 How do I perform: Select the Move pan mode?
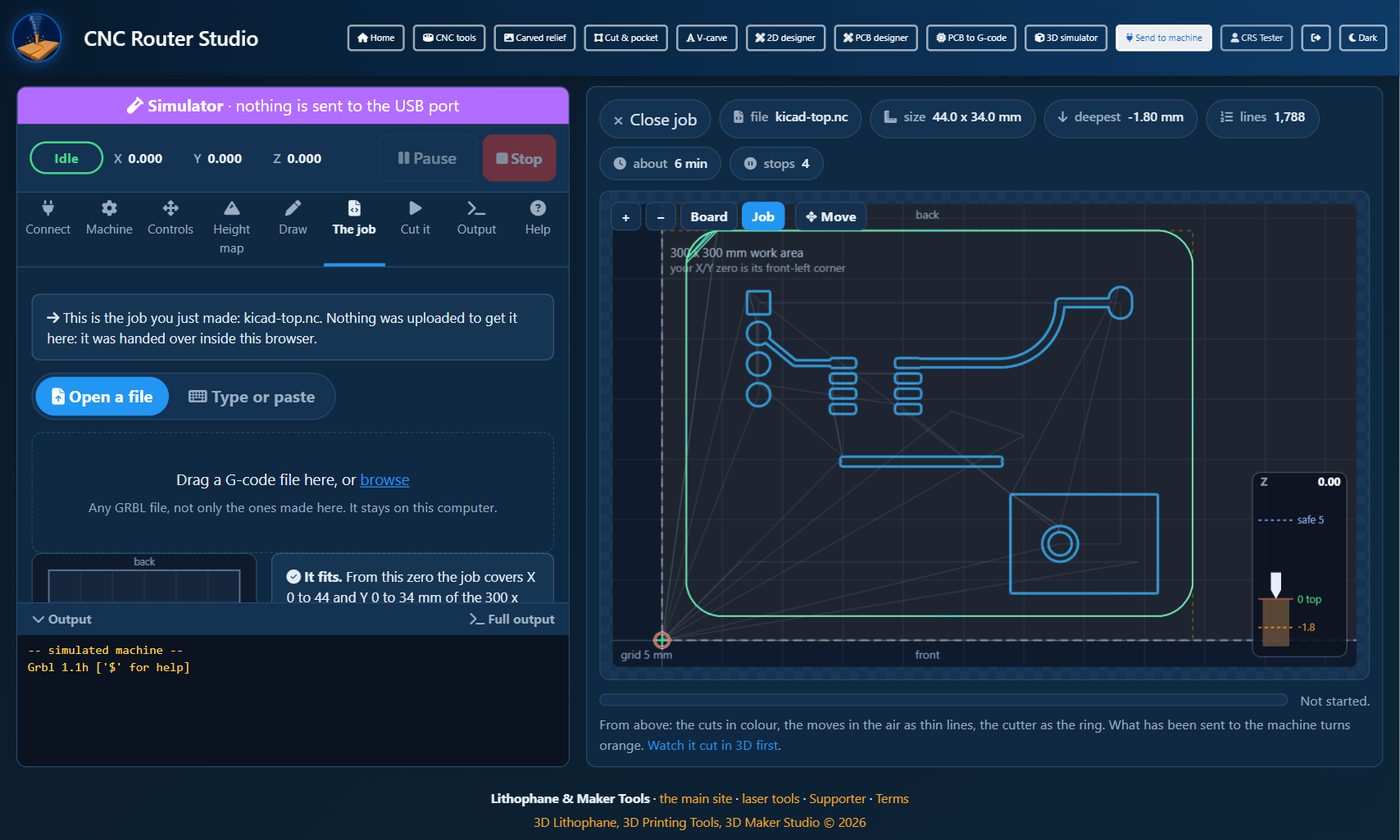click(x=830, y=217)
